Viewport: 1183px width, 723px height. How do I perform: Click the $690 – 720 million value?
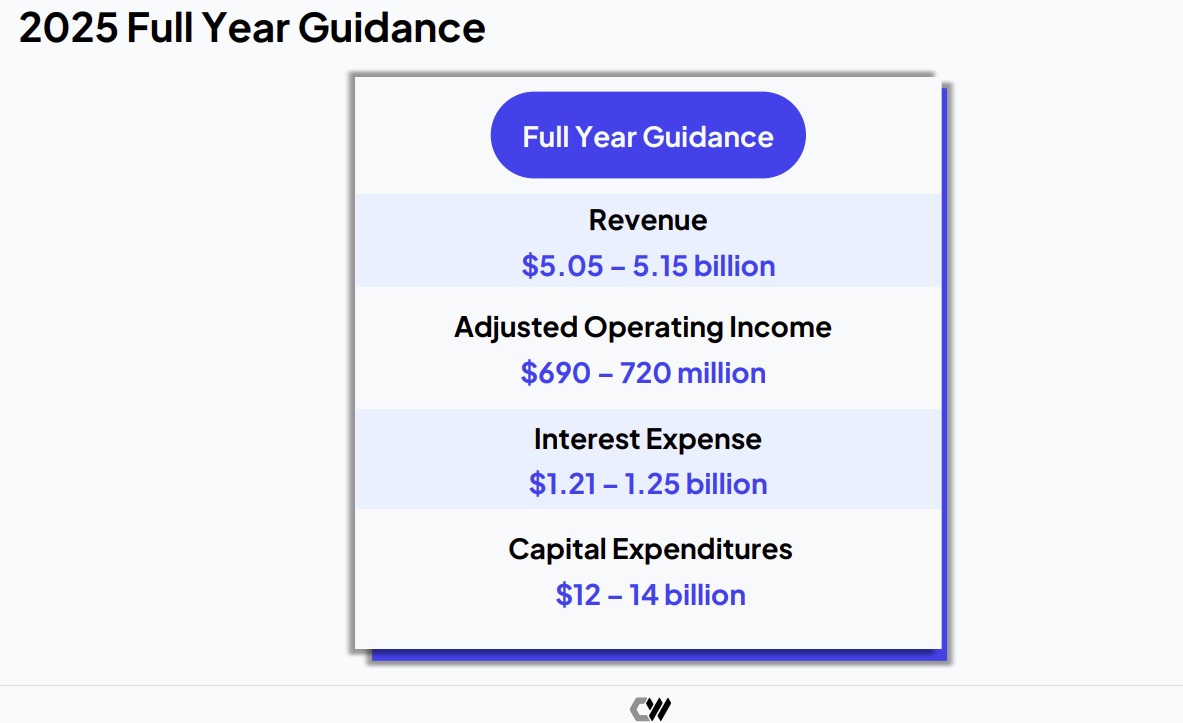click(643, 373)
